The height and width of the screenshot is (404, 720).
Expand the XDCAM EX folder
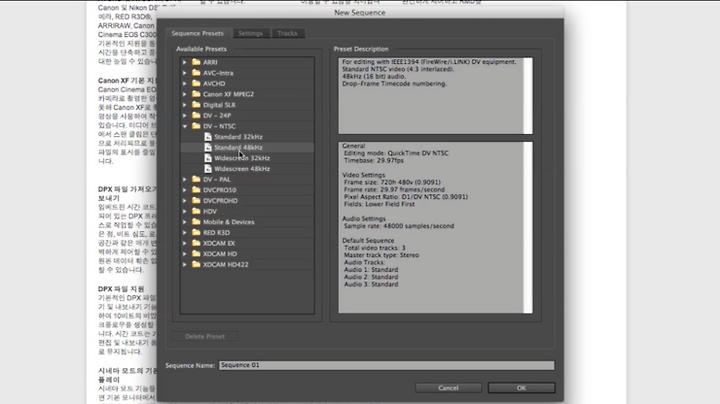[x=185, y=243]
